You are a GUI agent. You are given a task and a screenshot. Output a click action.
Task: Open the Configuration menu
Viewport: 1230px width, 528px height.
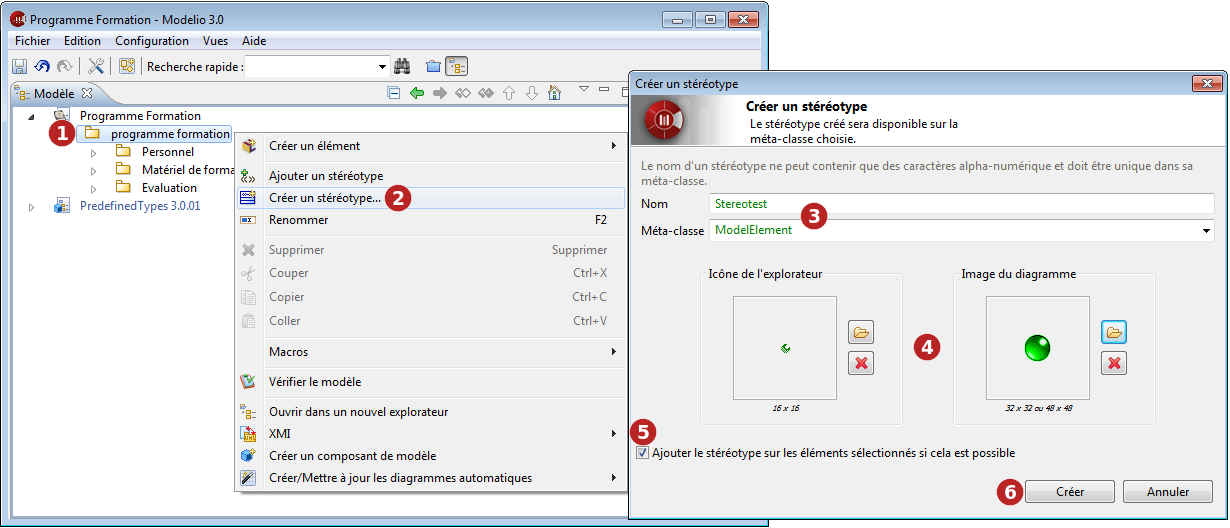tap(152, 41)
